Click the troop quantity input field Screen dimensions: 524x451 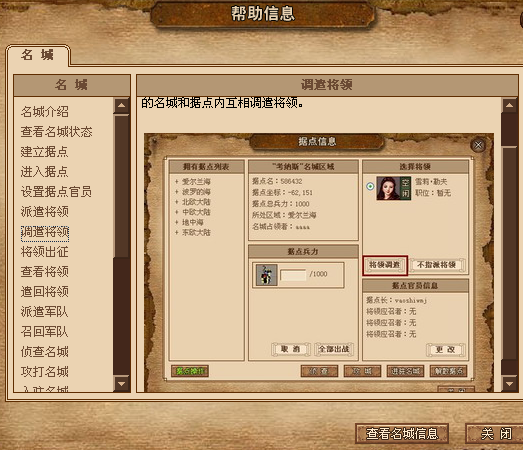point(293,275)
